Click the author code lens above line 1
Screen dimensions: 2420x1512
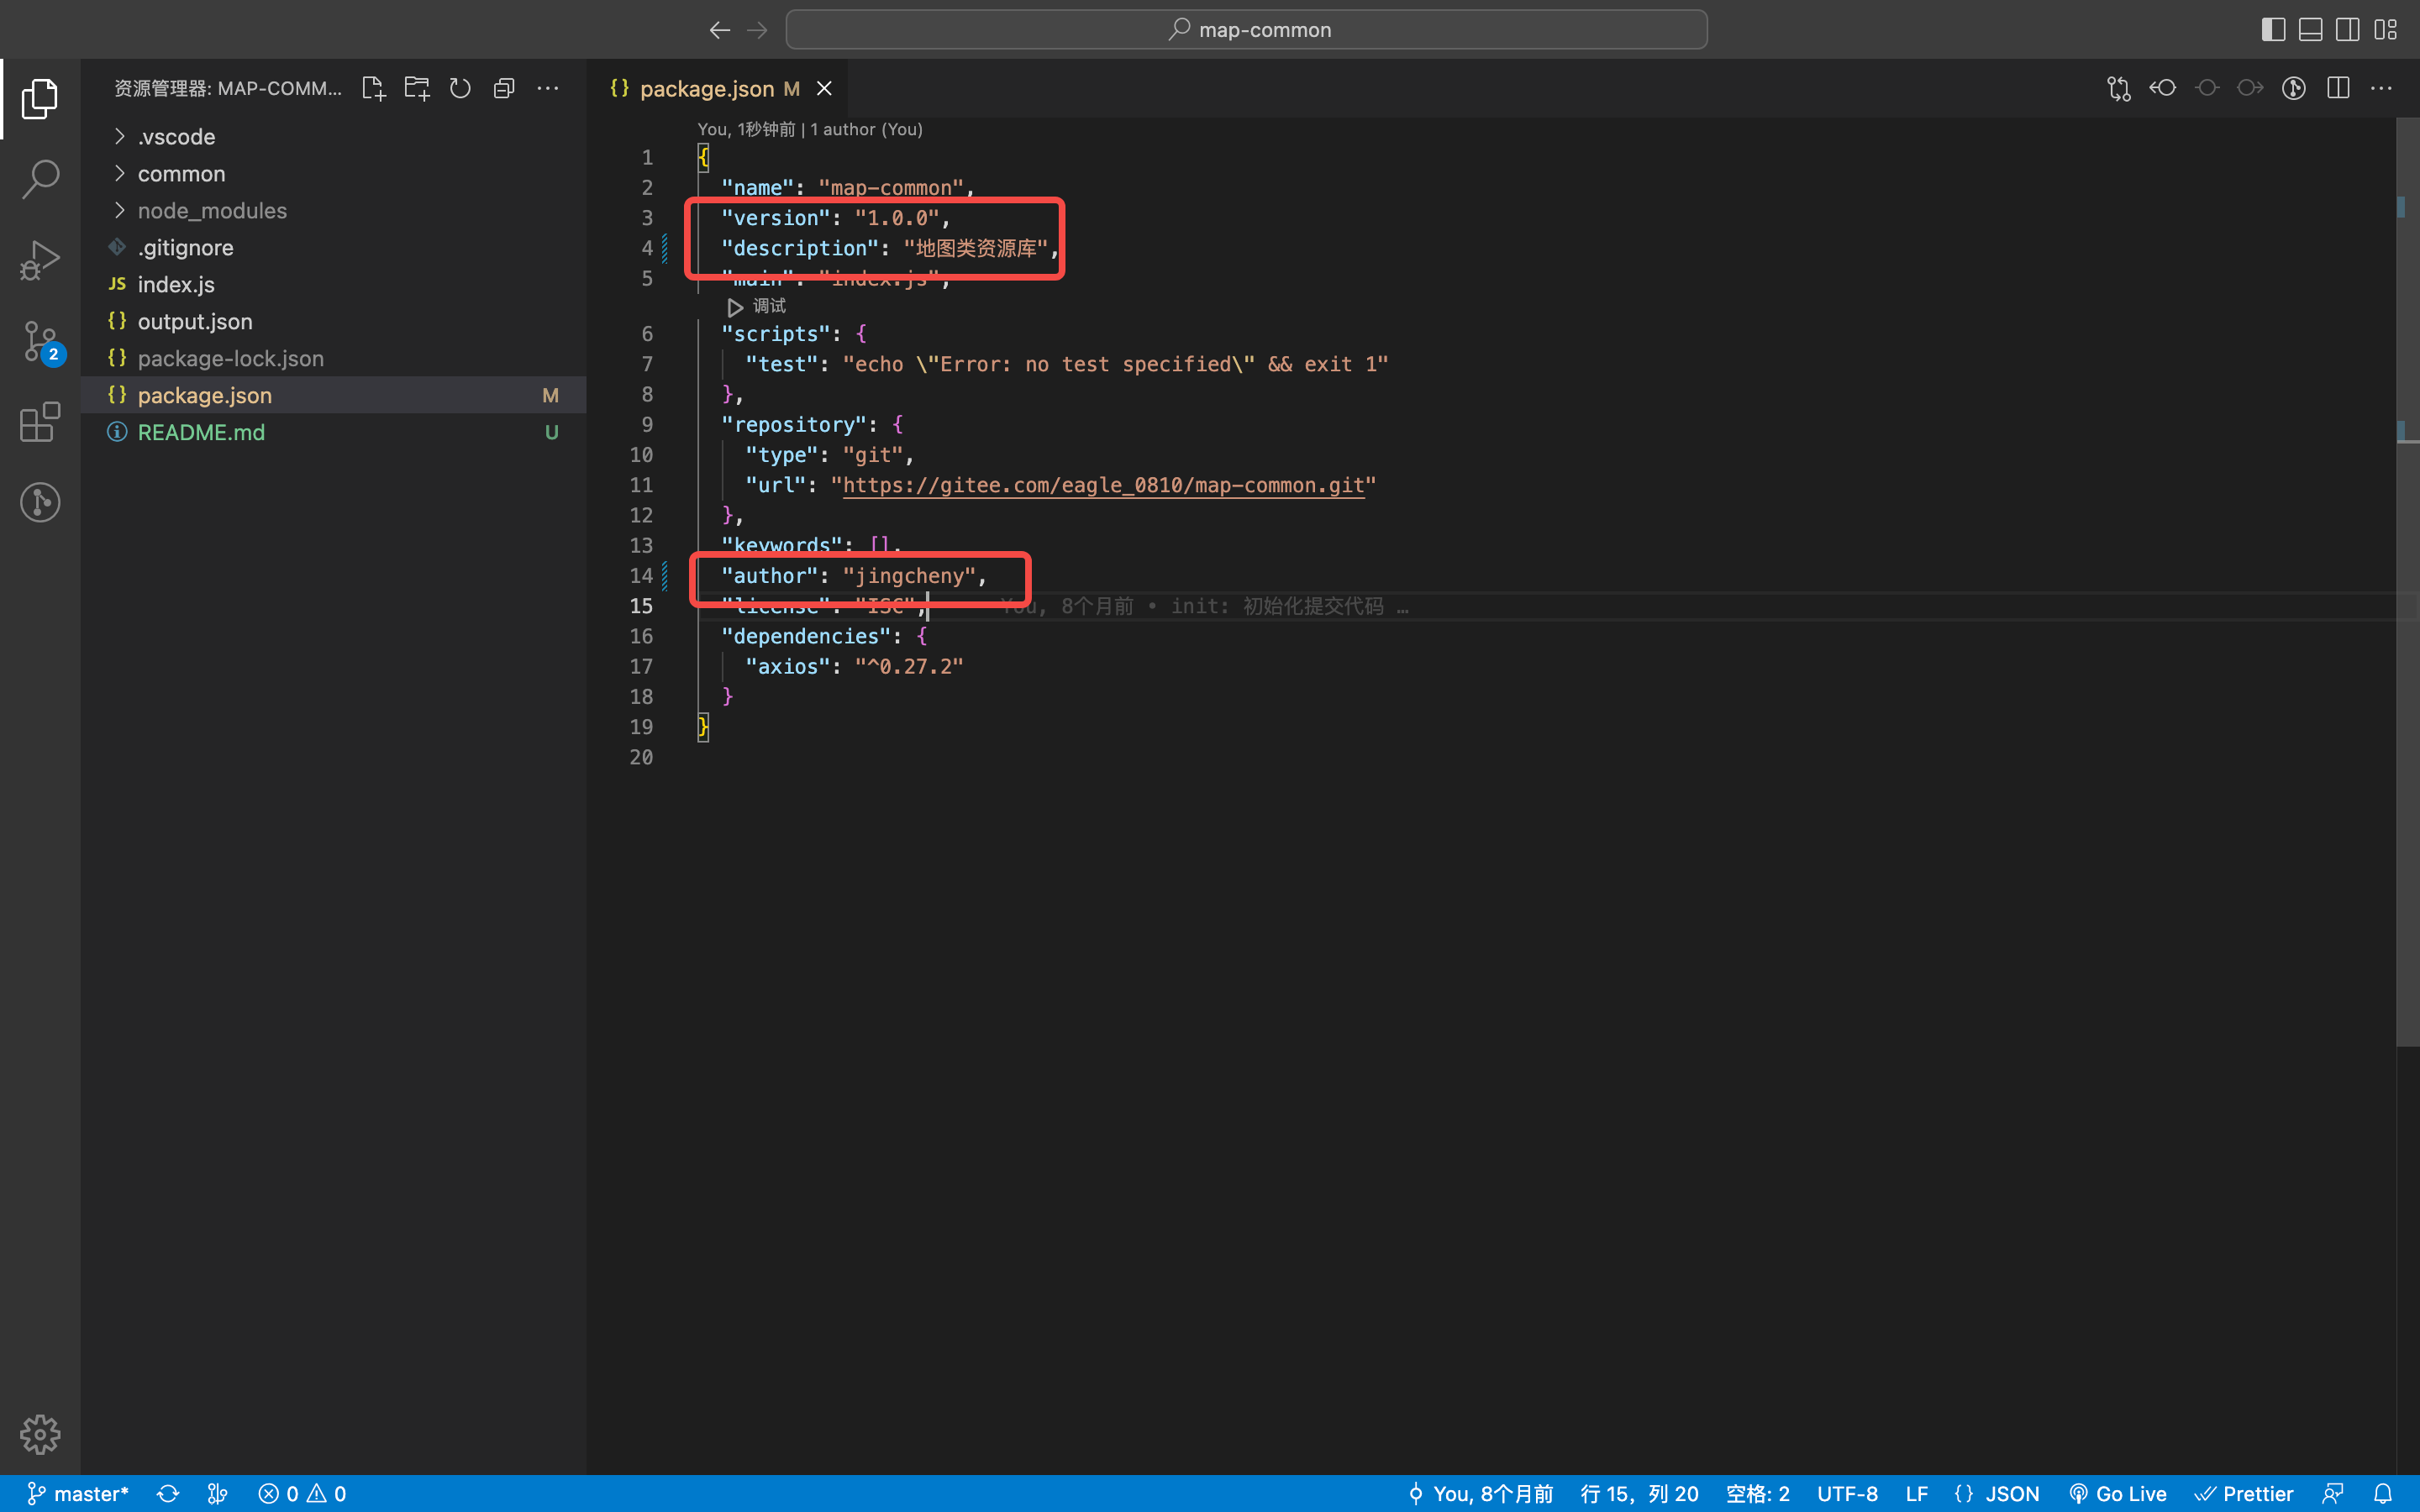[810, 129]
